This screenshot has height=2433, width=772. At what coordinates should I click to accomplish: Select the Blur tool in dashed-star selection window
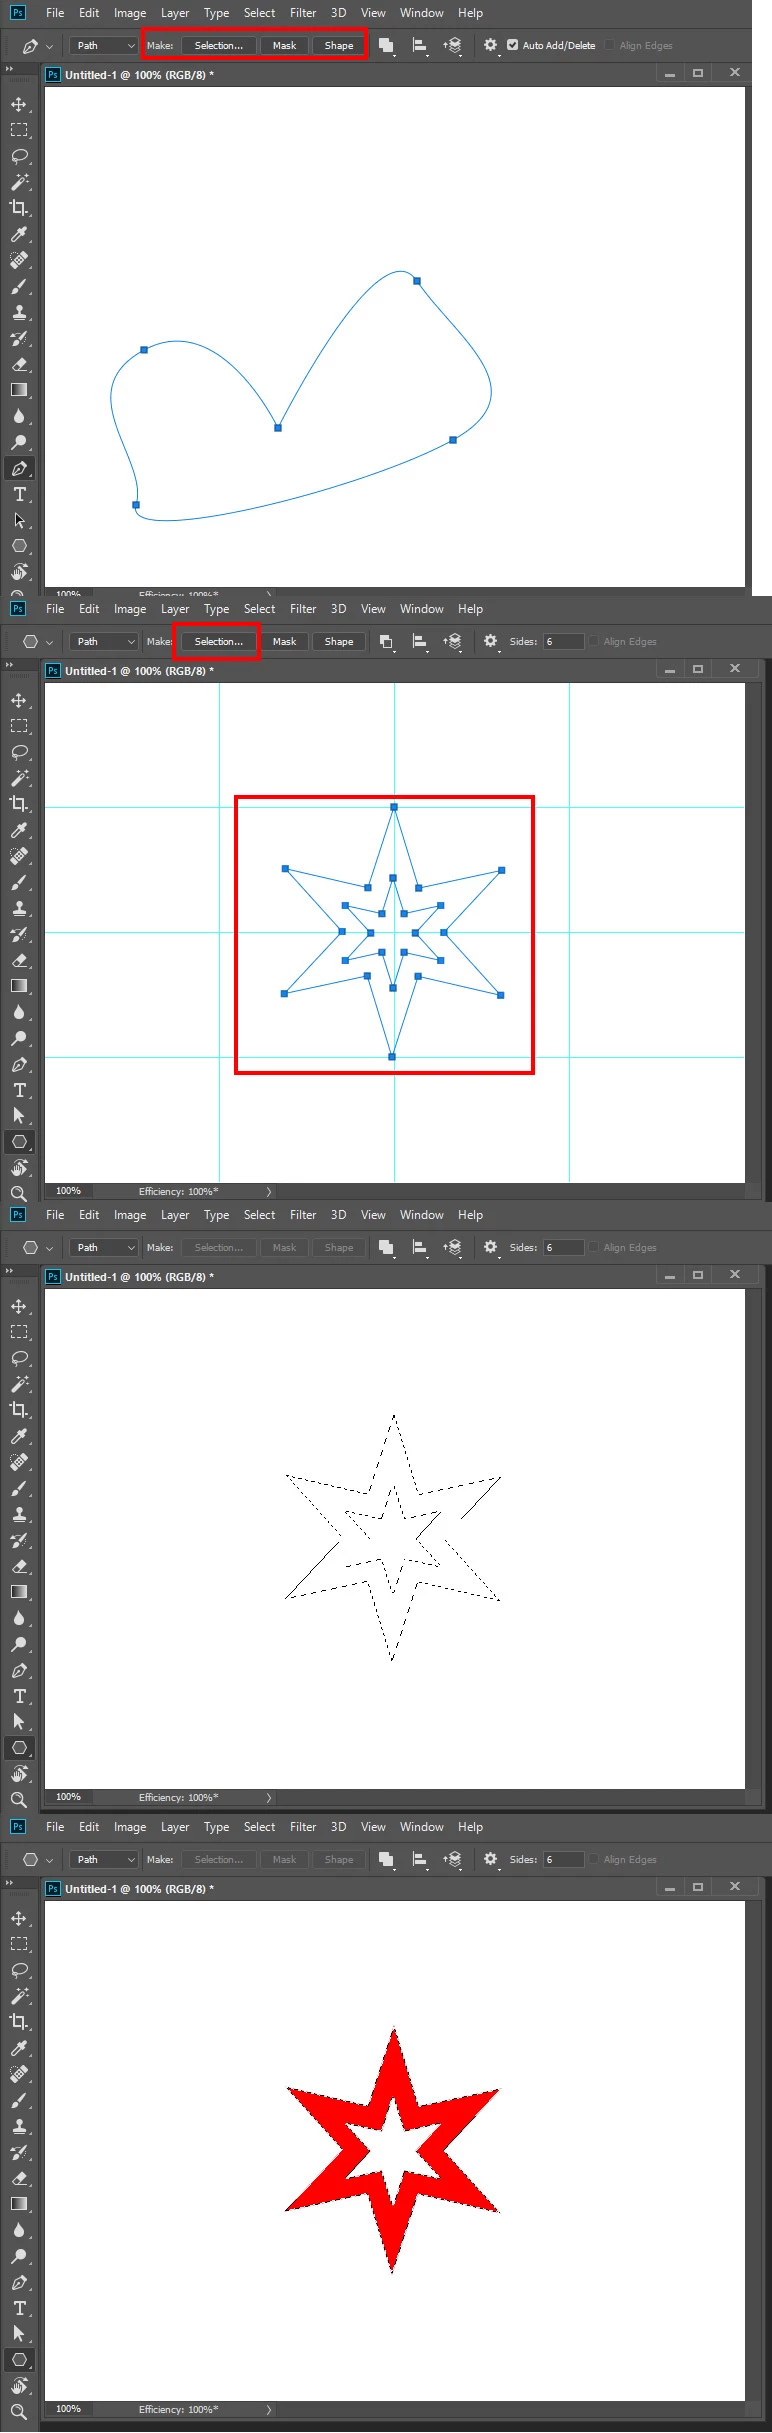pyautogui.click(x=19, y=1618)
